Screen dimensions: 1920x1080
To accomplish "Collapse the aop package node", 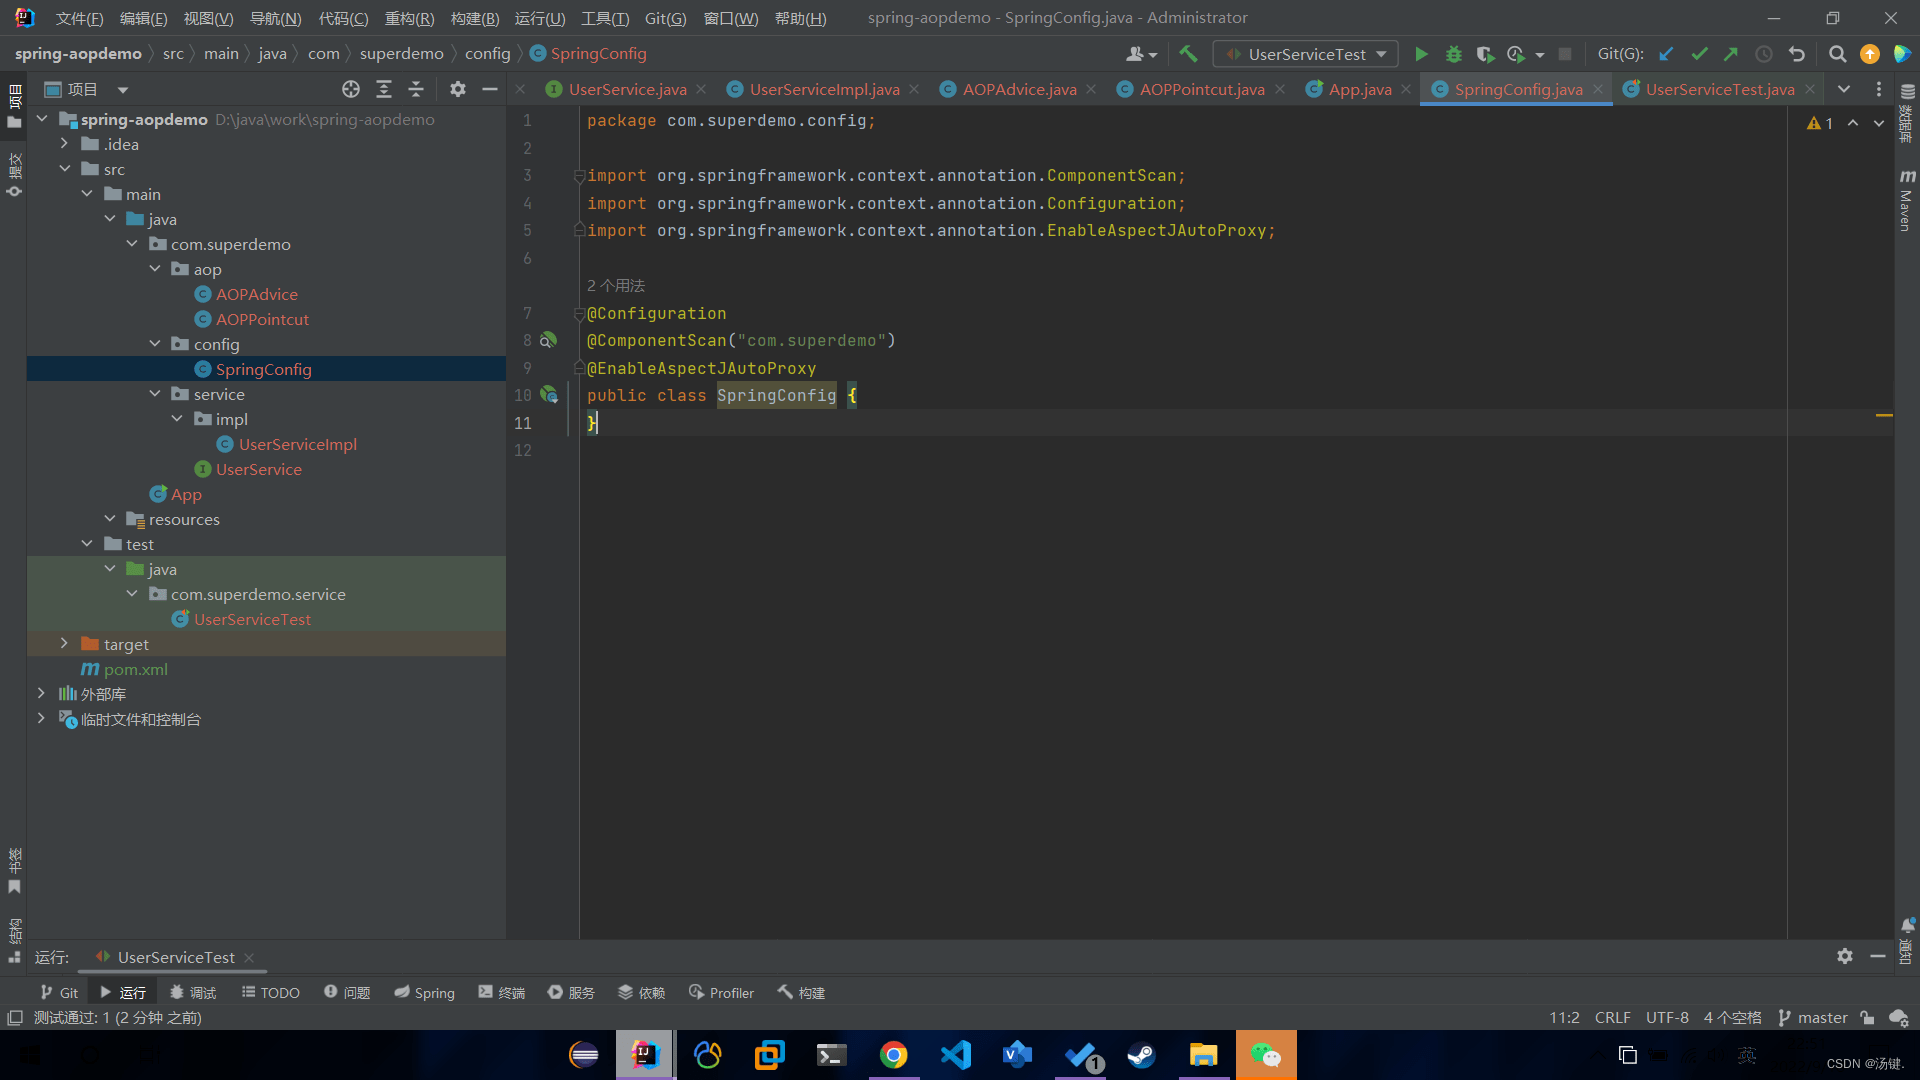I will [x=155, y=269].
